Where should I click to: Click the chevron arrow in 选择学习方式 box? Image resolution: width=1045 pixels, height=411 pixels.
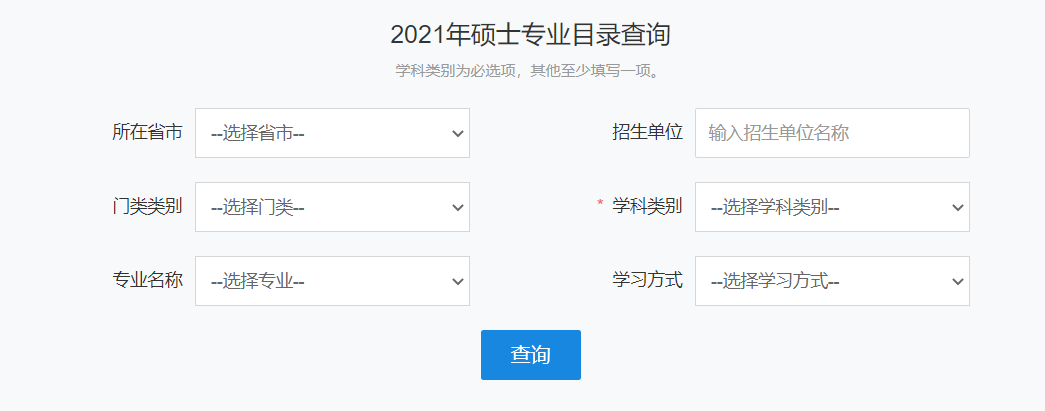958,281
